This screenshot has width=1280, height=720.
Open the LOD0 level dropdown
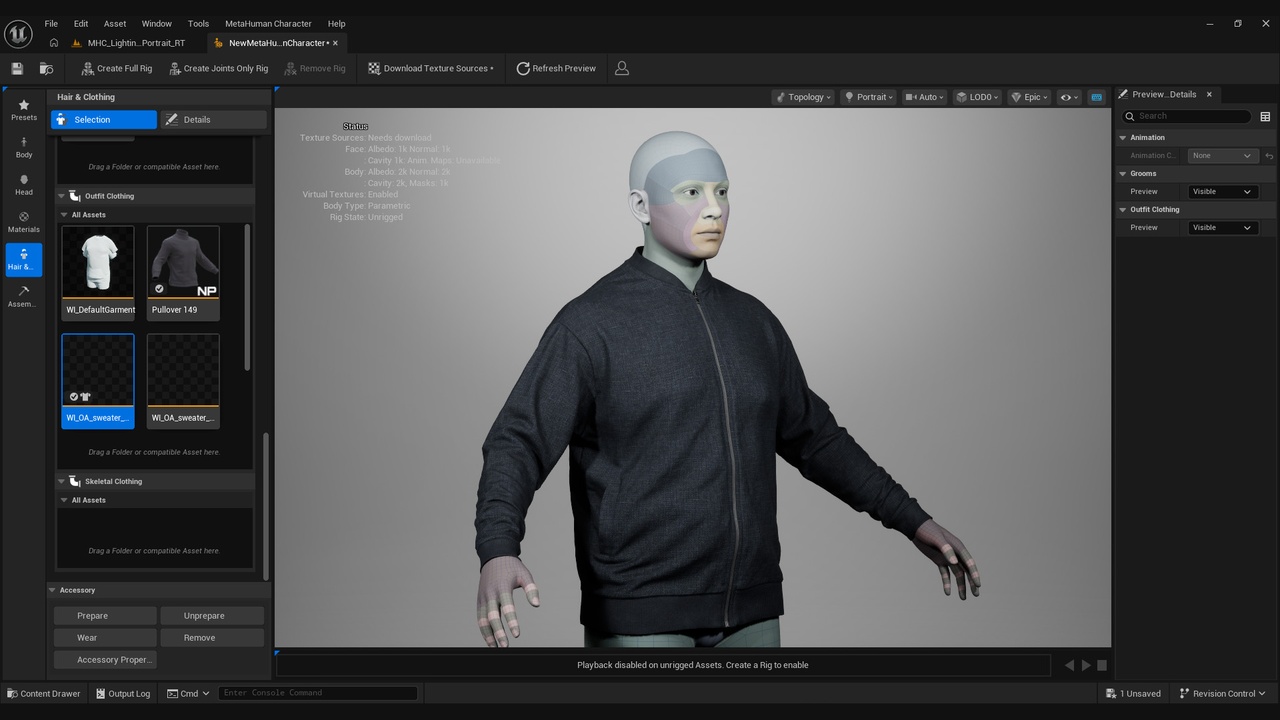coord(976,97)
